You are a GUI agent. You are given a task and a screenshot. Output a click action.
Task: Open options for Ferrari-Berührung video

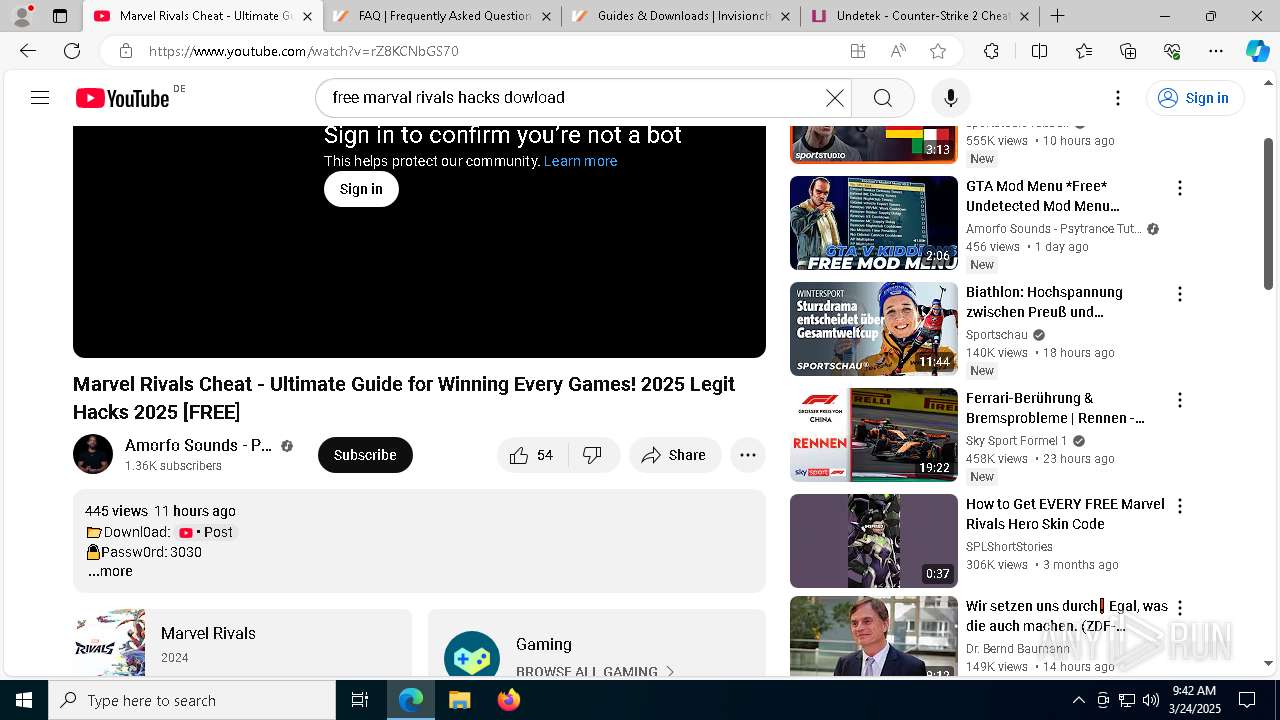pyautogui.click(x=1180, y=400)
